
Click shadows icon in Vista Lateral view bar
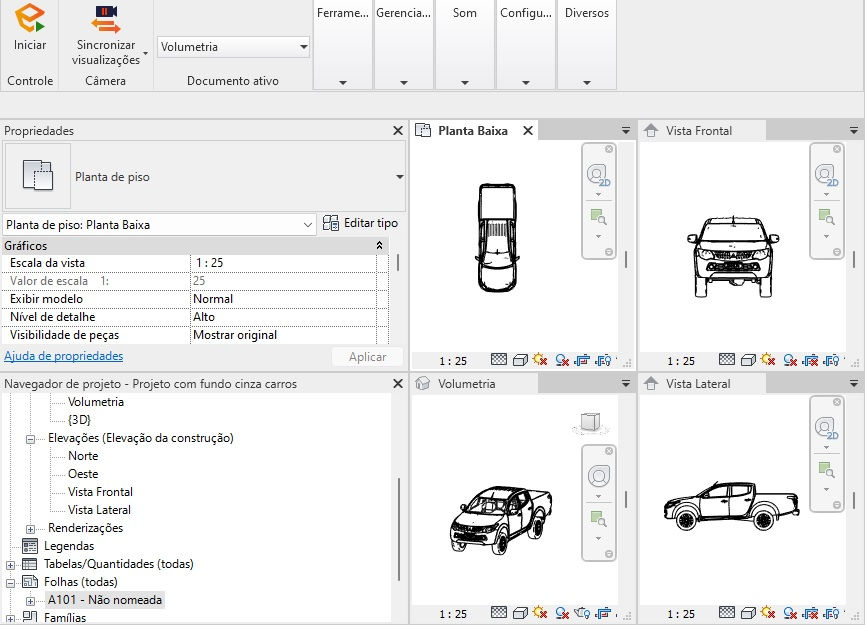[x=790, y=613]
